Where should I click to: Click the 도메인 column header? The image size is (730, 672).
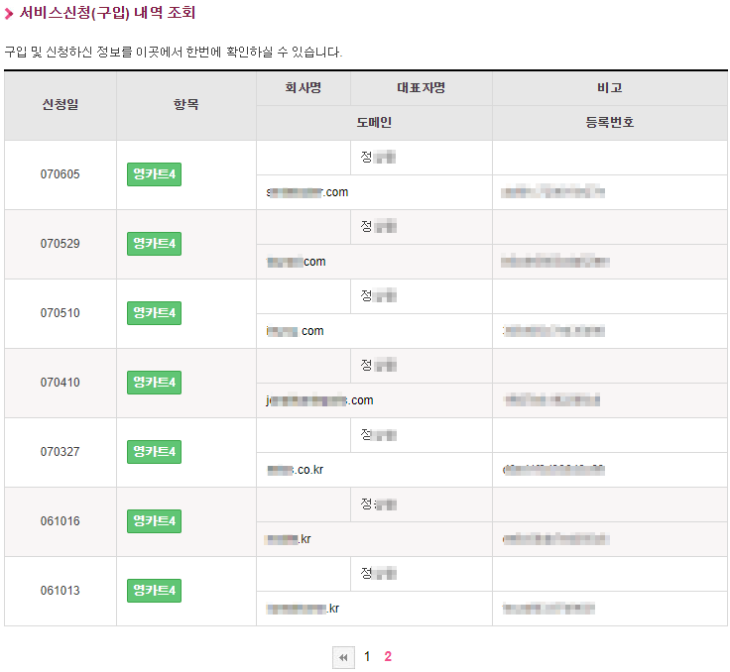(x=374, y=123)
